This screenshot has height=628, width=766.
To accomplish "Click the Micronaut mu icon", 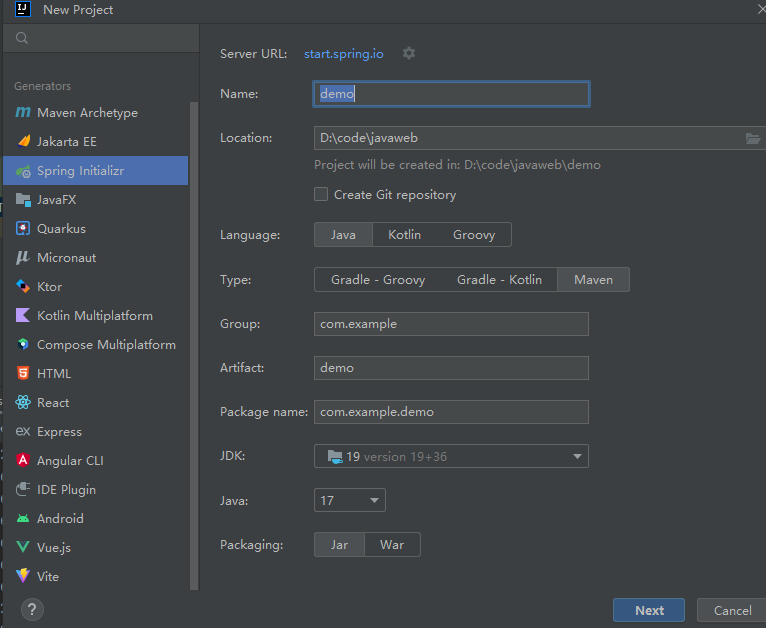I will pyautogui.click(x=23, y=258).
